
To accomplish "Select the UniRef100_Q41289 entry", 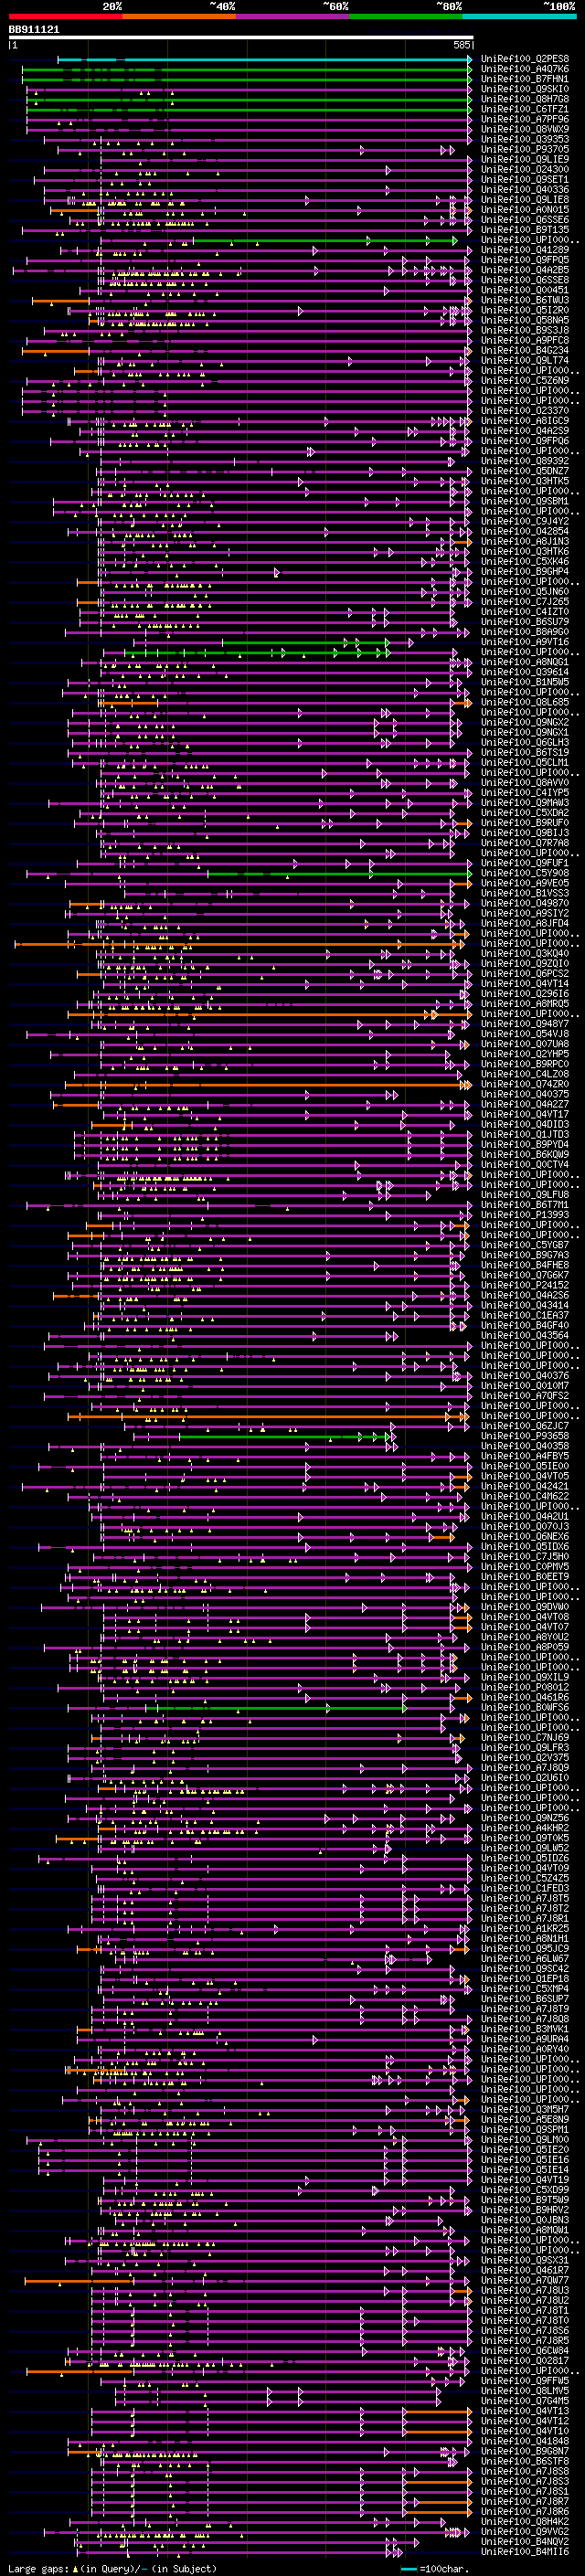I will 525,250.
